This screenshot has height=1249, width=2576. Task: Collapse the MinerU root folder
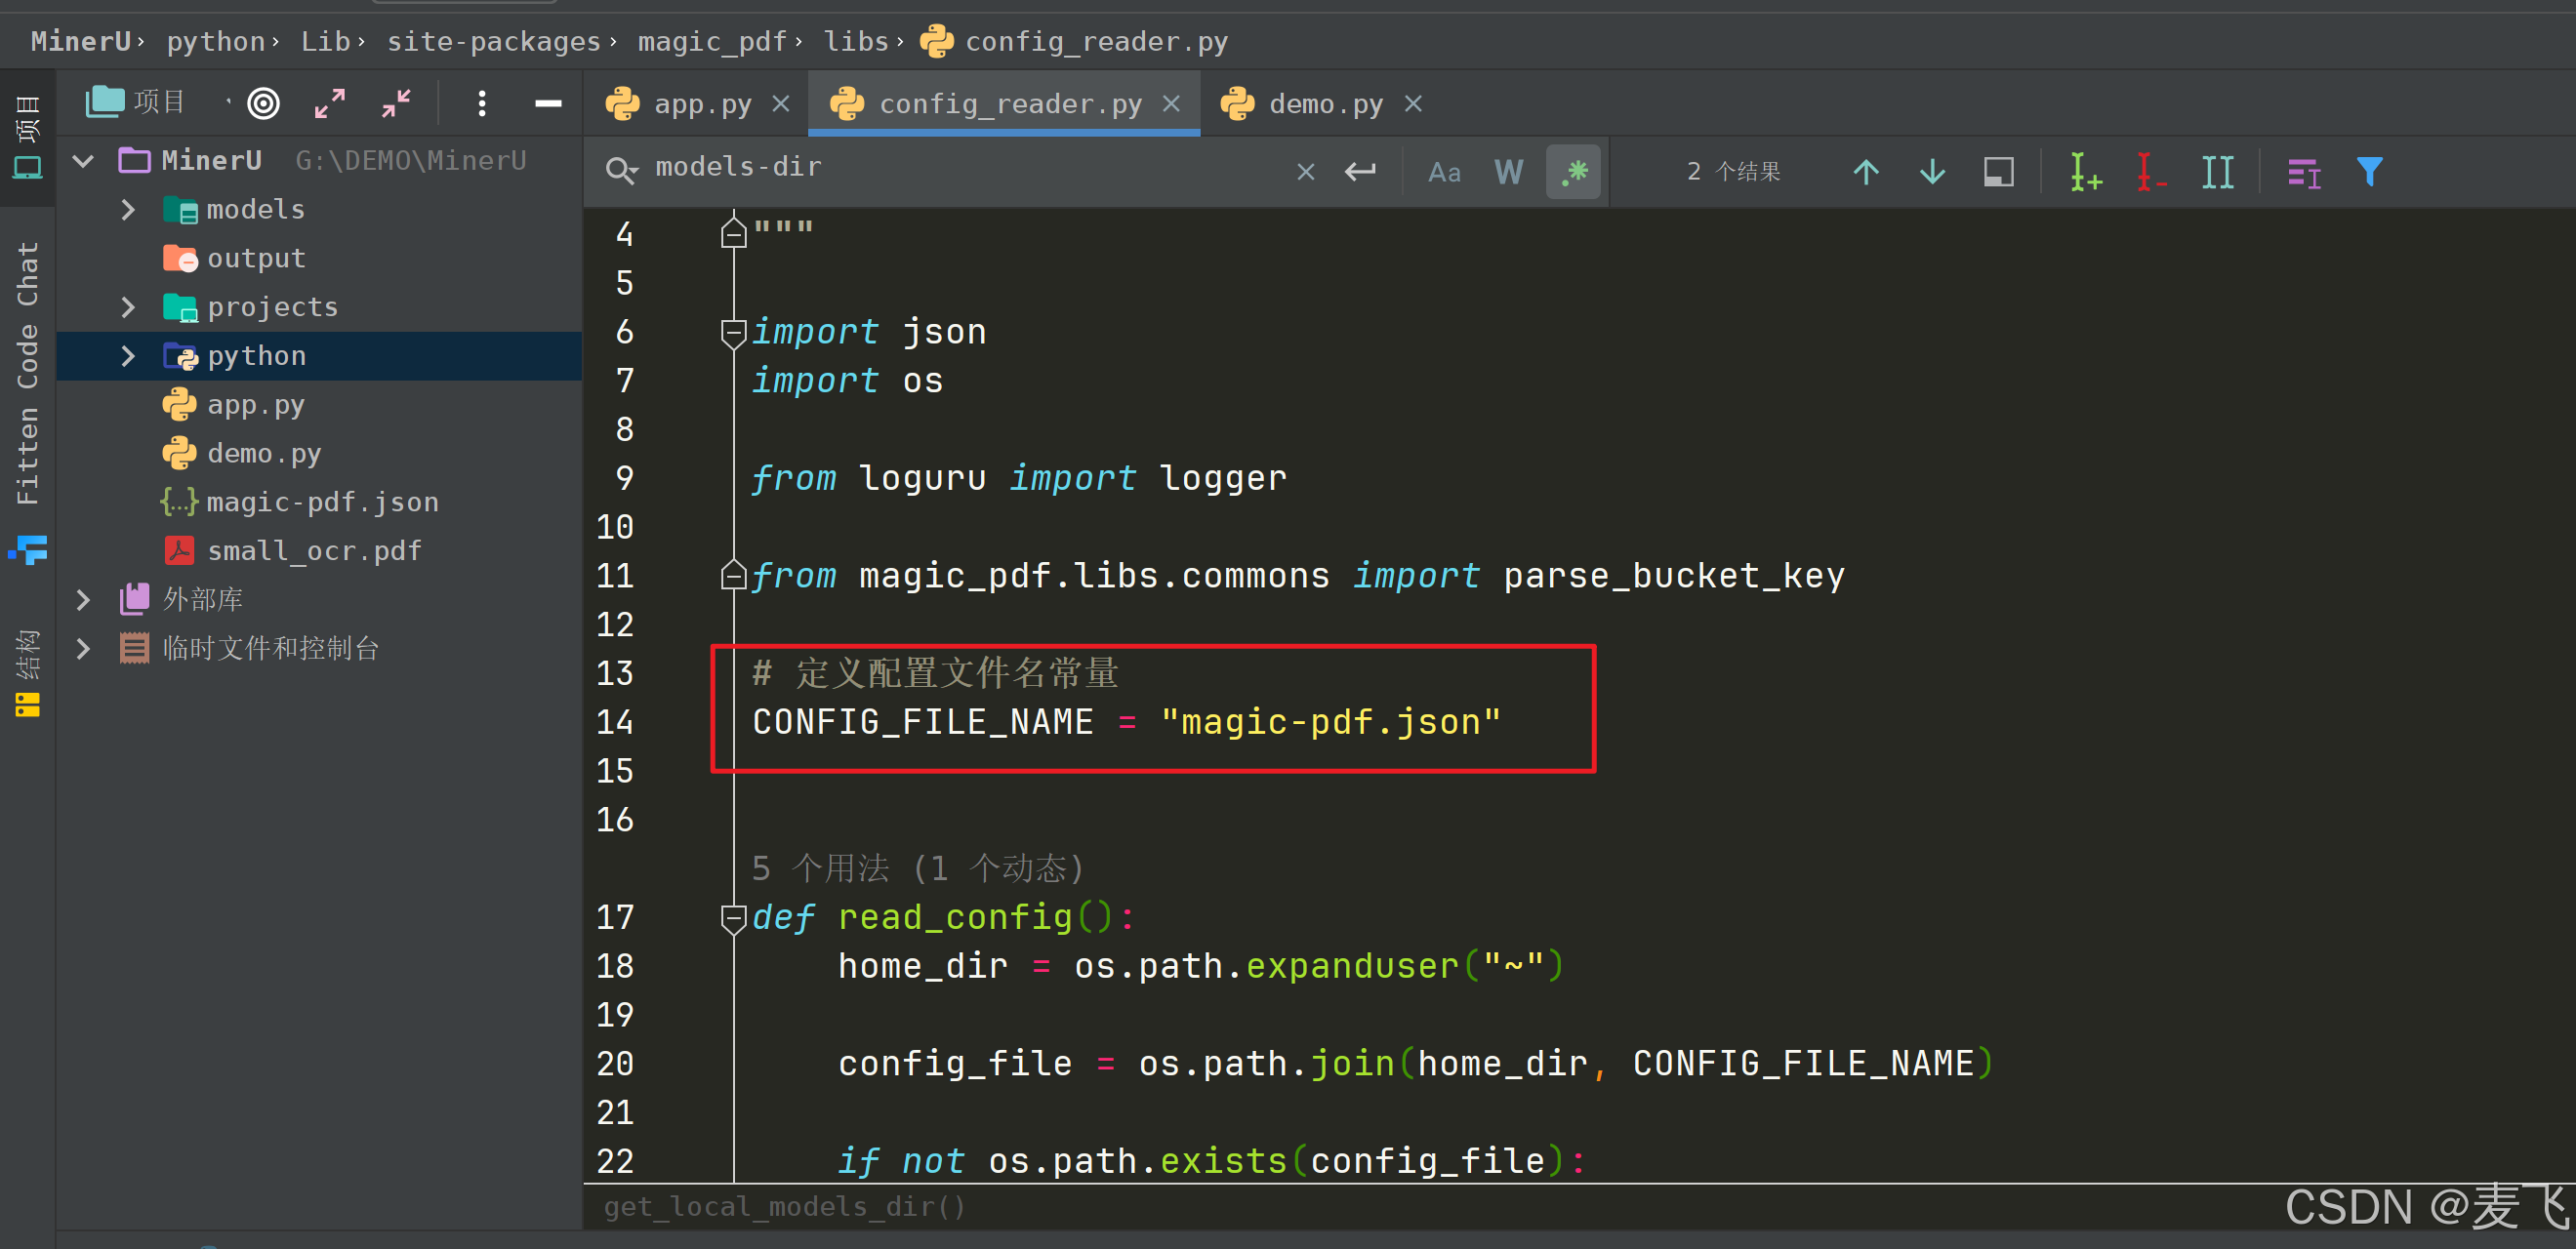(84, 160)
